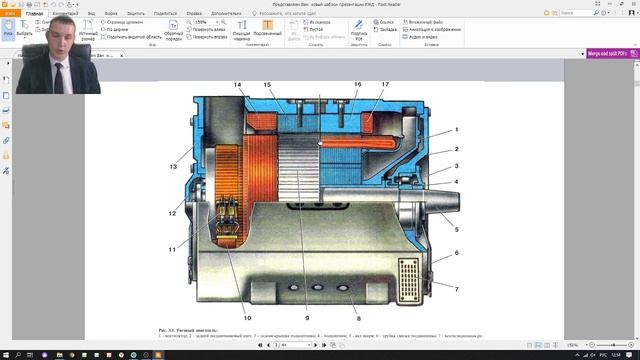
Task: Attach a file (Вложенный файл)
Action: [423, 22]
